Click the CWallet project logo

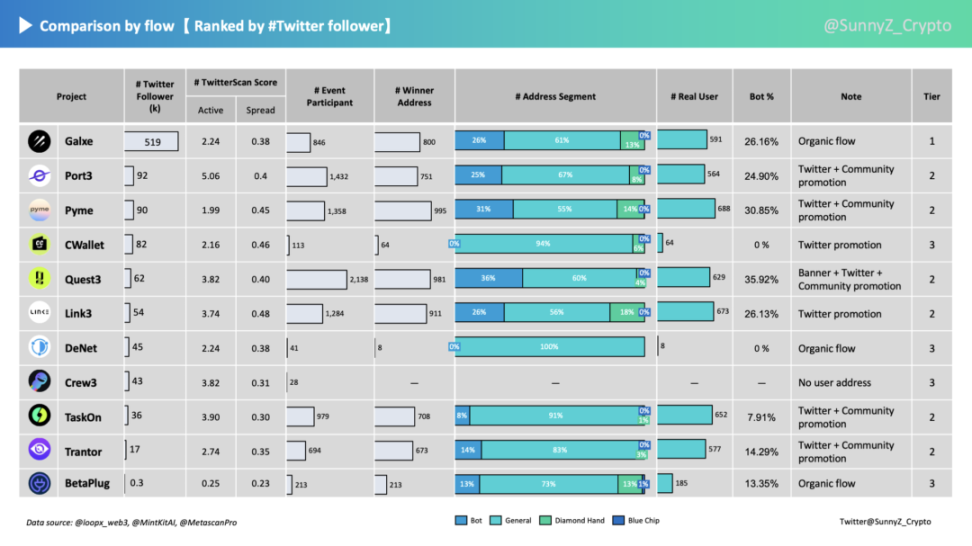tap(39, 245)
